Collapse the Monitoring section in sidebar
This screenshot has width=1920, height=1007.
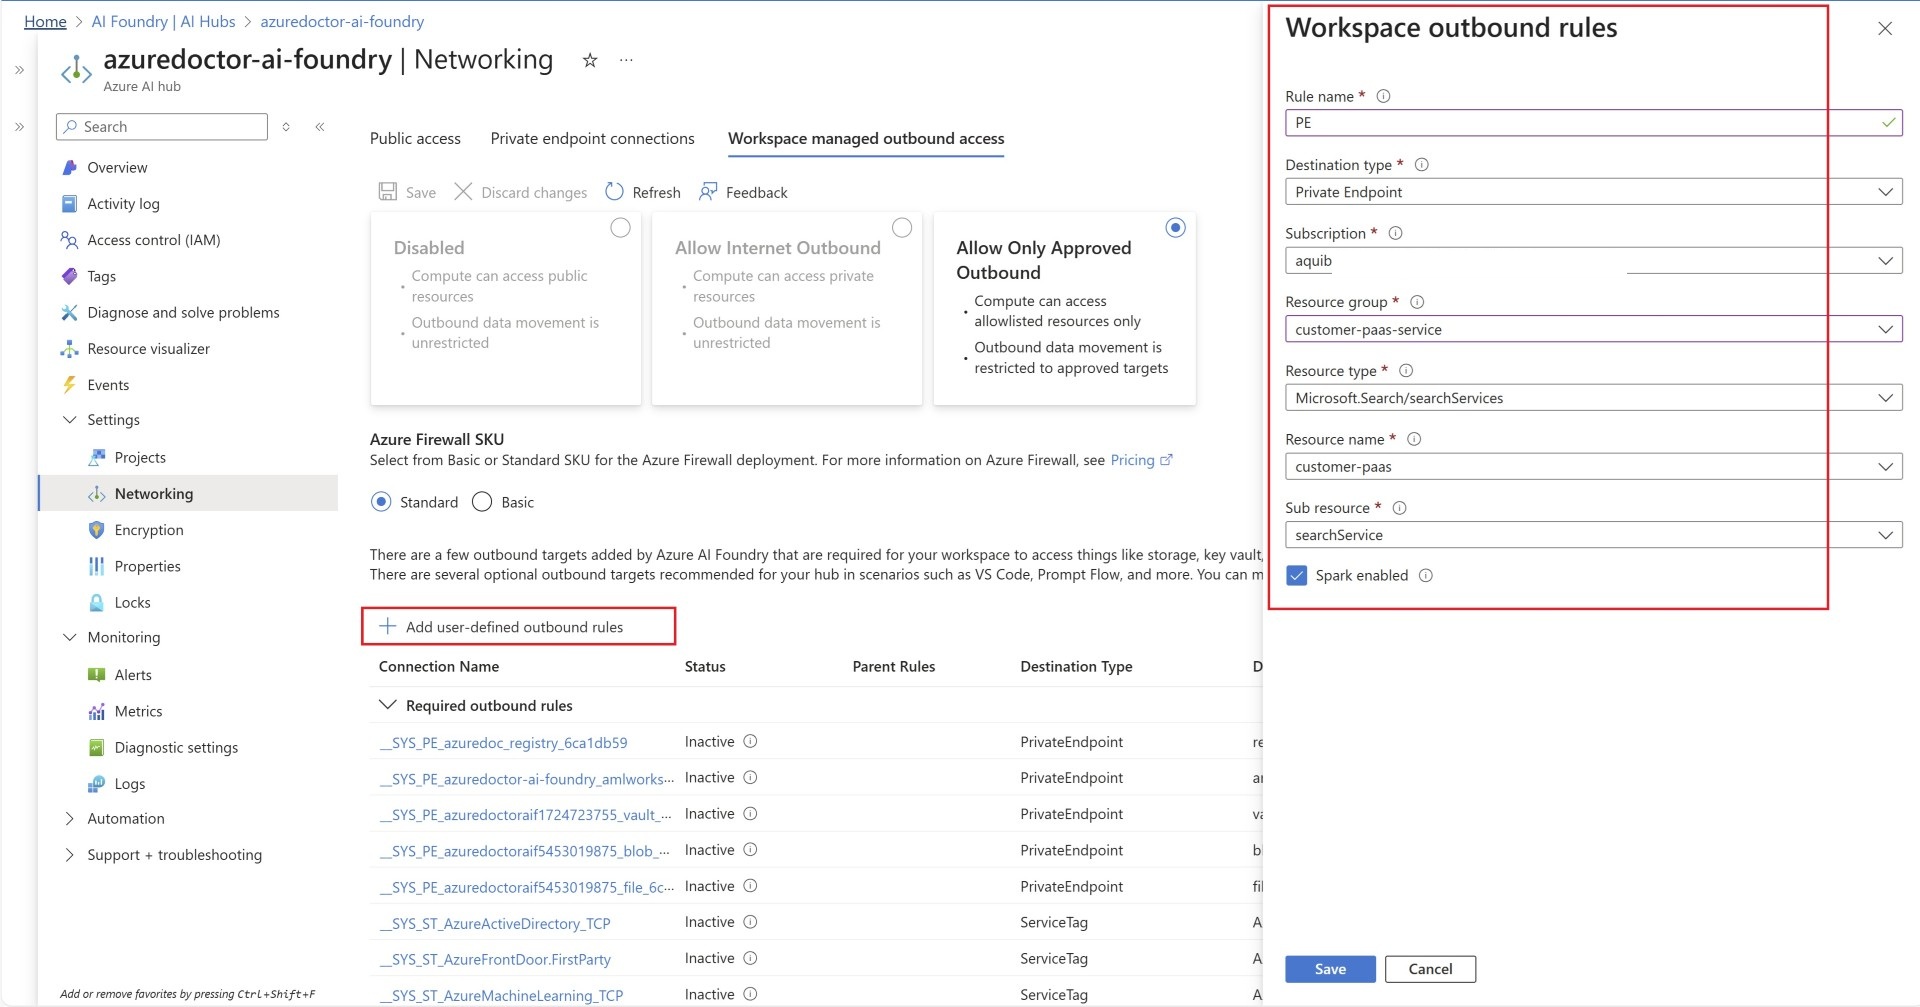(x=69, y=637)
